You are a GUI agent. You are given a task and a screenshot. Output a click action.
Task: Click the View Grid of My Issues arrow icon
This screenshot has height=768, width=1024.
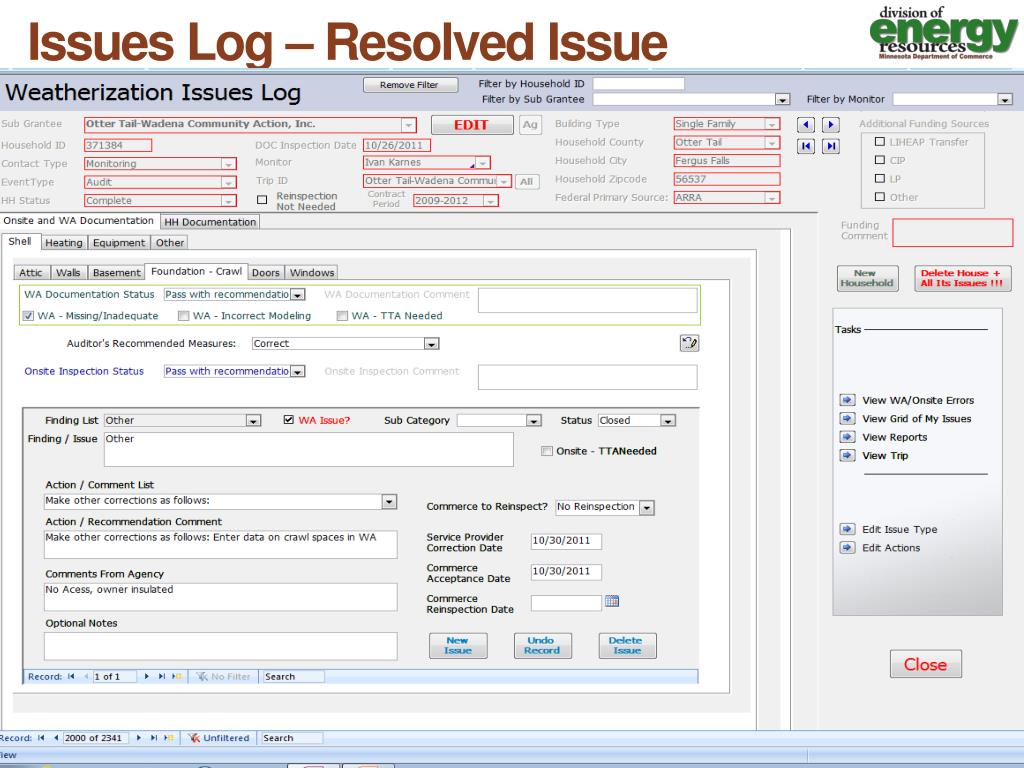(847, 419)
